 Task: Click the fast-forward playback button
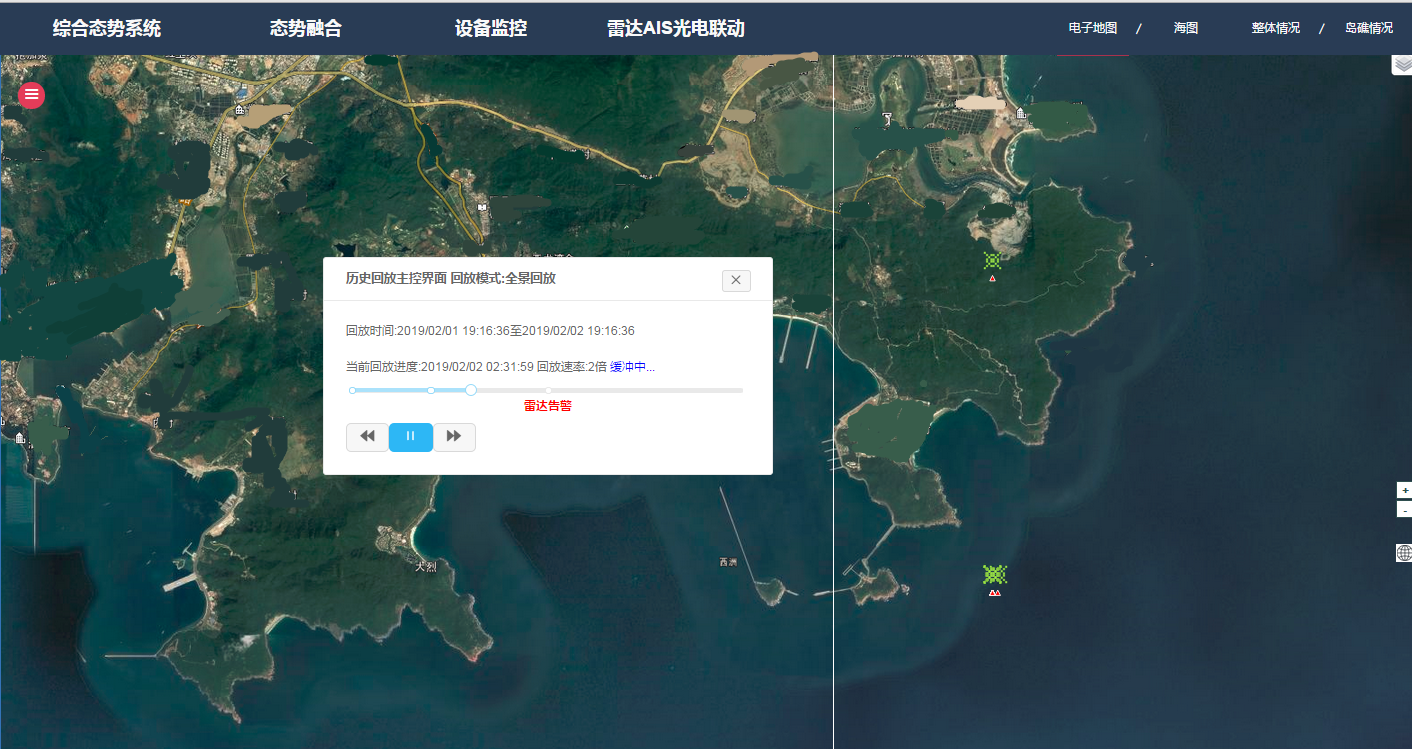click(454, 437)
